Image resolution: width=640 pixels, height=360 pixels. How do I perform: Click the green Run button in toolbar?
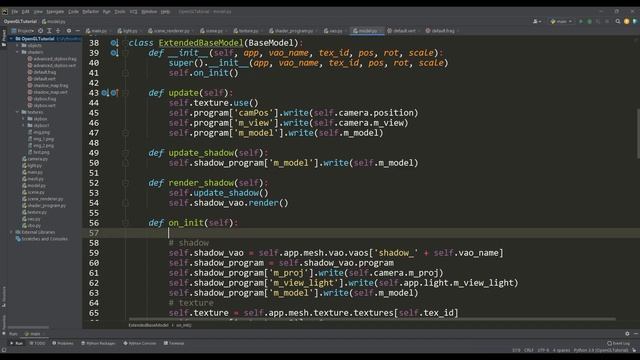point(581,21)
